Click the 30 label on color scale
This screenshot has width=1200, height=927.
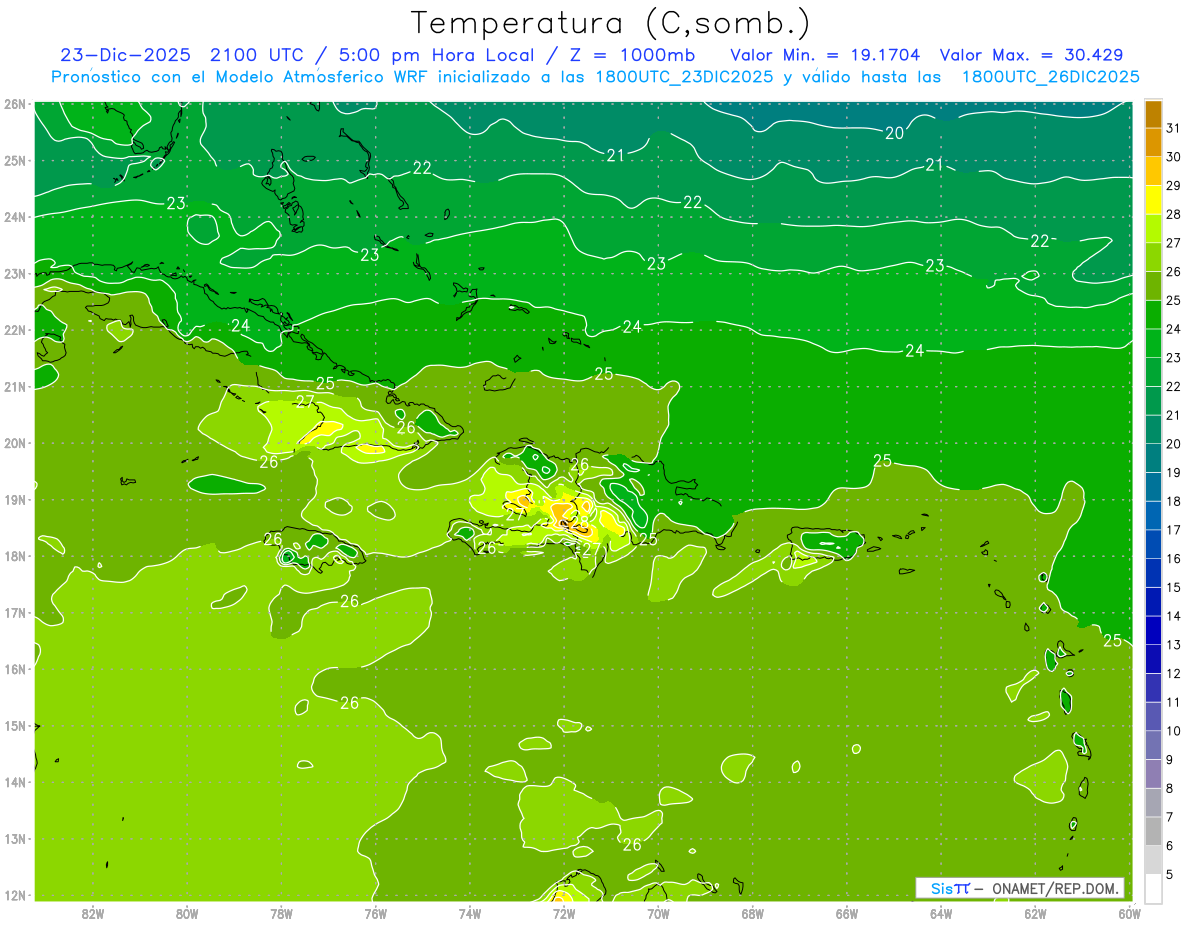tap(1173, 157)
